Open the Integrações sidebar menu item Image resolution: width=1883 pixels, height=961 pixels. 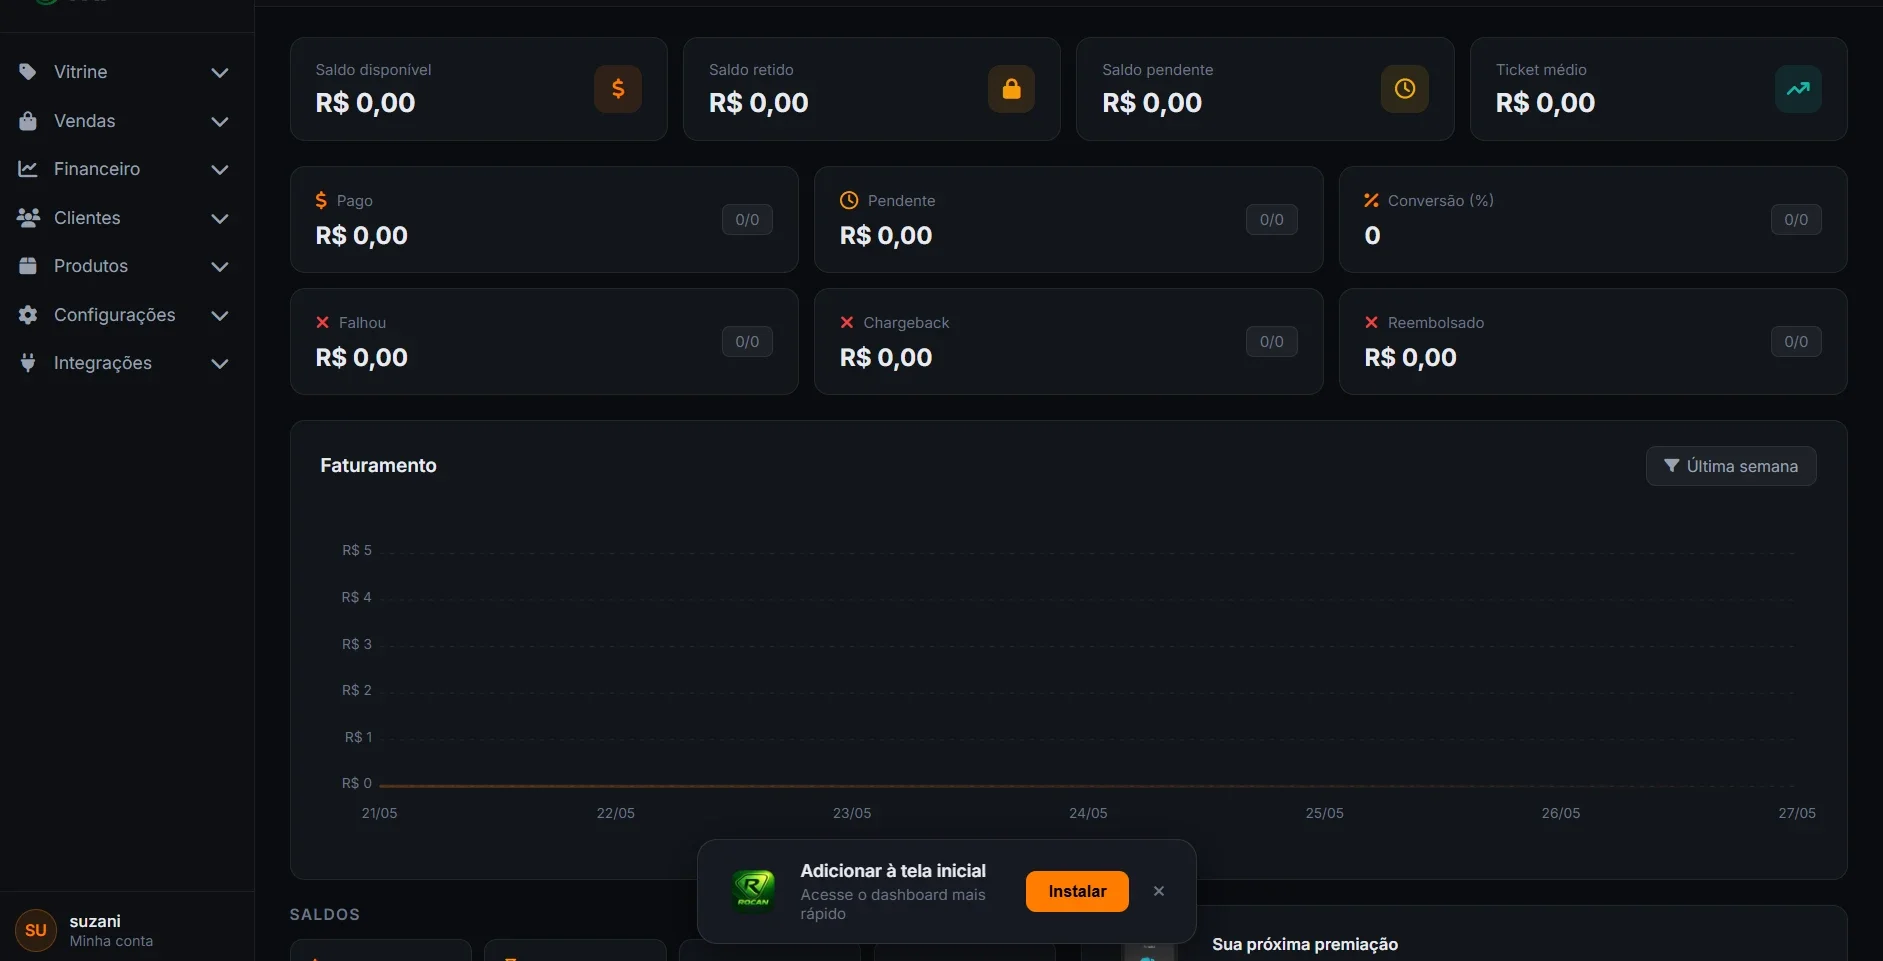[124, 363]
